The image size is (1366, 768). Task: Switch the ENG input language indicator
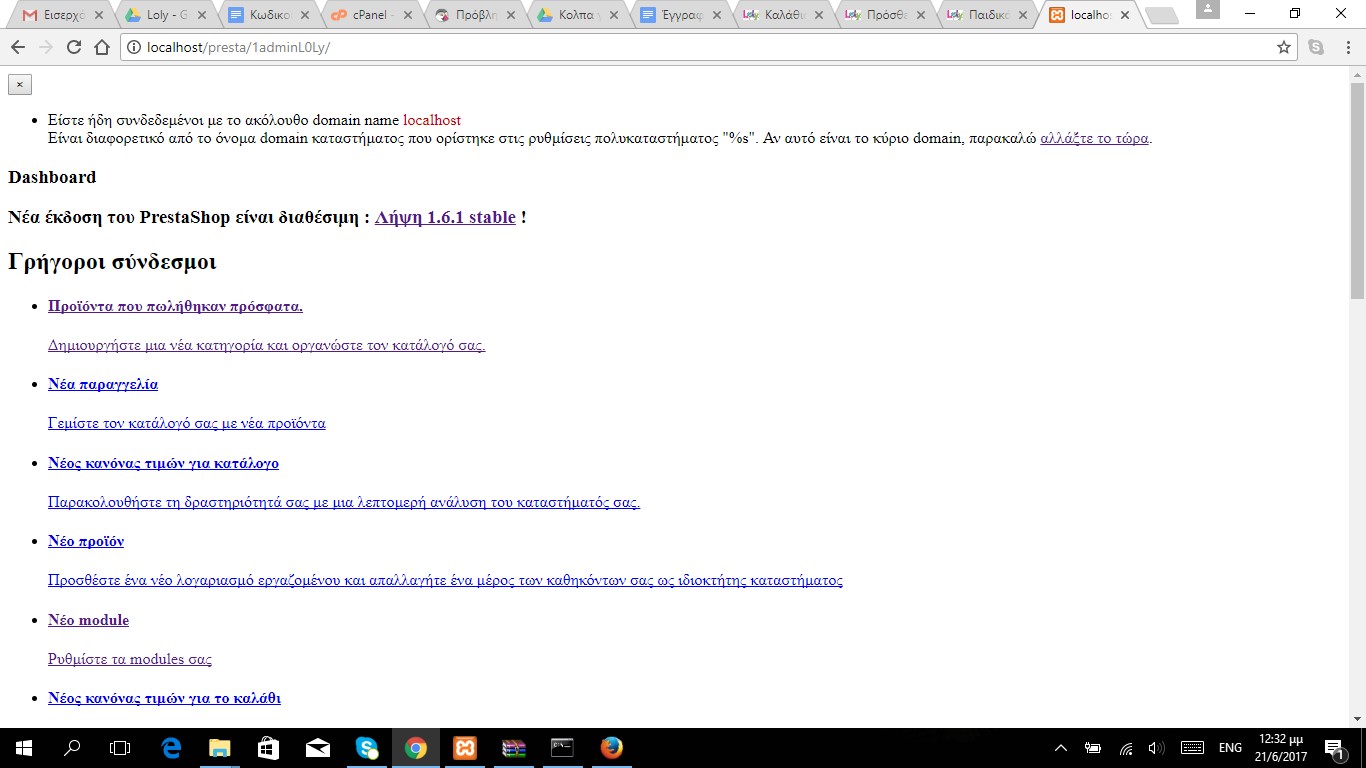coord(1230,748)
